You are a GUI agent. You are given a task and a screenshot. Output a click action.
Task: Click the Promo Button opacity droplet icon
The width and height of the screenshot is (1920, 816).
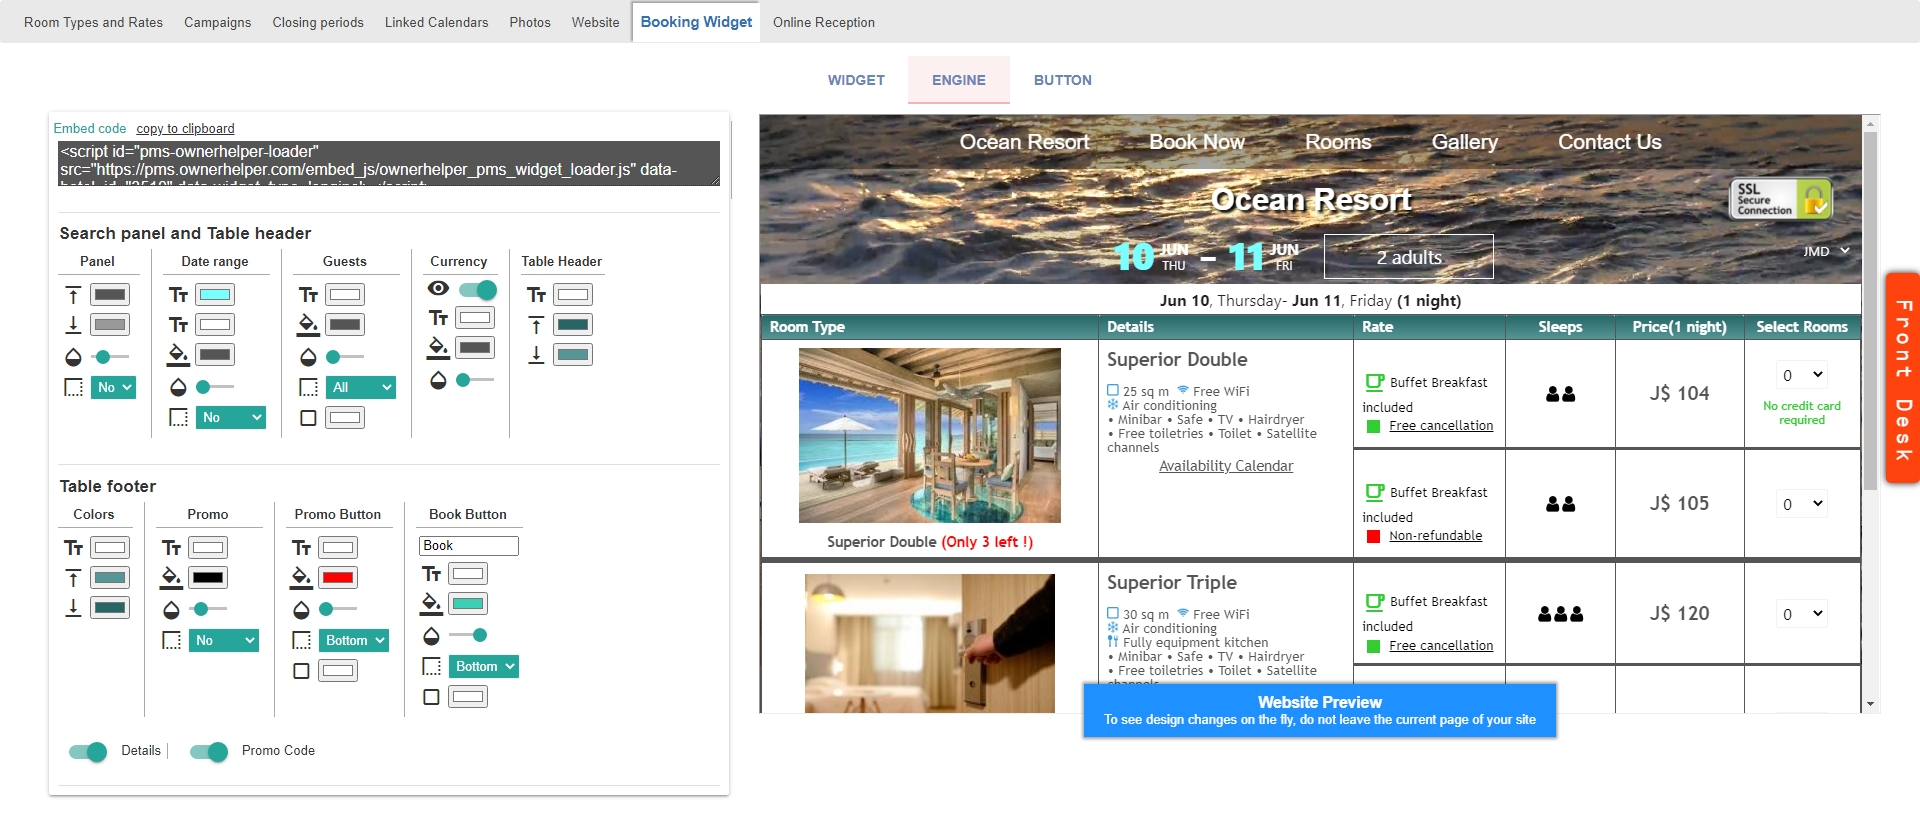(301, 610)
